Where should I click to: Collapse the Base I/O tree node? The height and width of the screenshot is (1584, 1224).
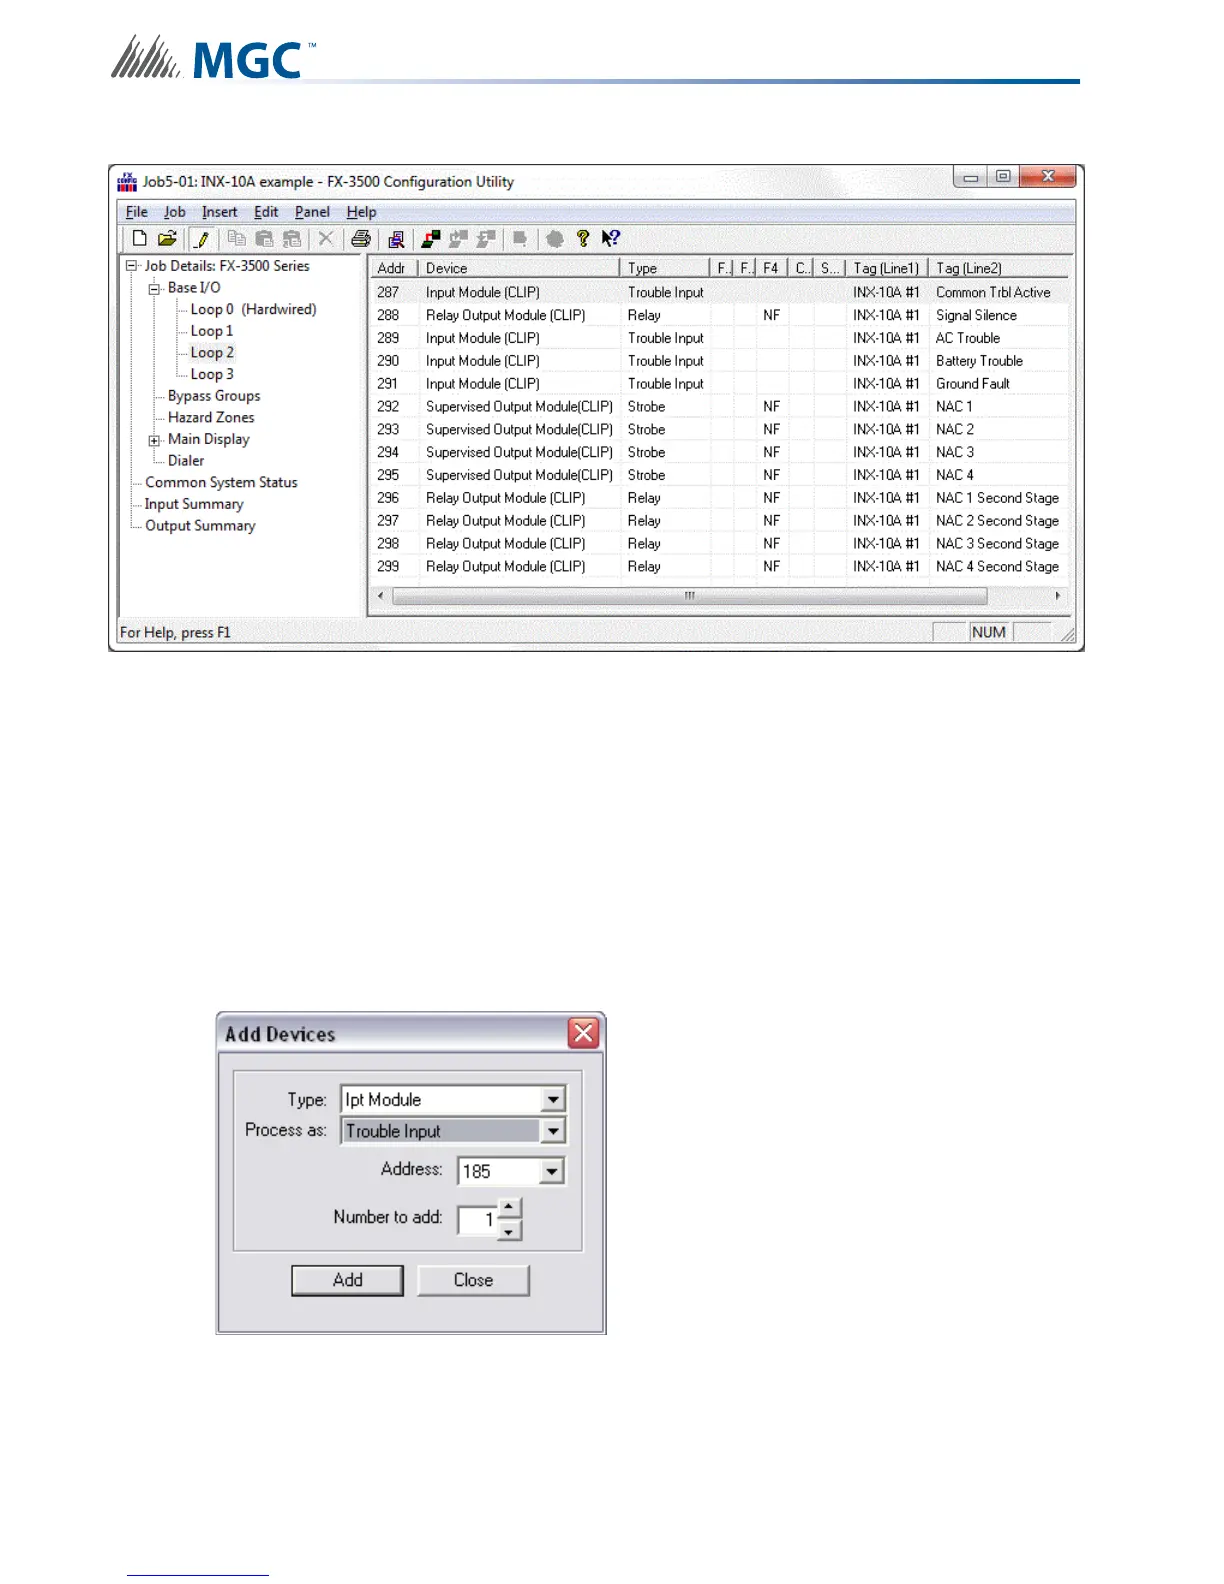point(154,288)
